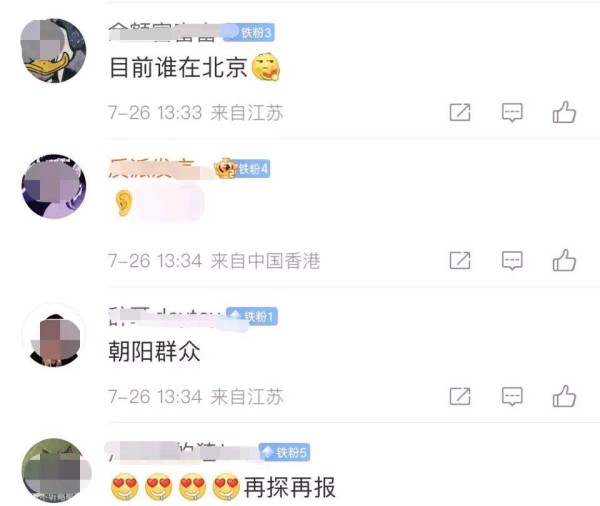The image size is (600, 506).
Task: Reply to the 朝阳群众 comment
Action: tap(512, 396)
